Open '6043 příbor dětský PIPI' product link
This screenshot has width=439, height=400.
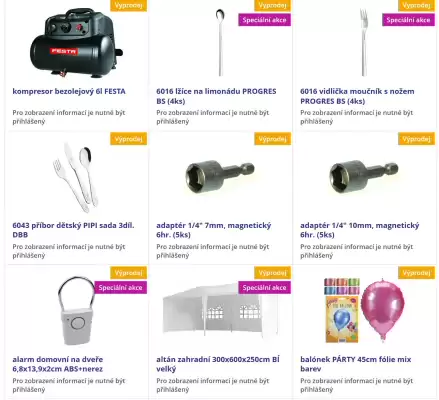coord(73,230)
